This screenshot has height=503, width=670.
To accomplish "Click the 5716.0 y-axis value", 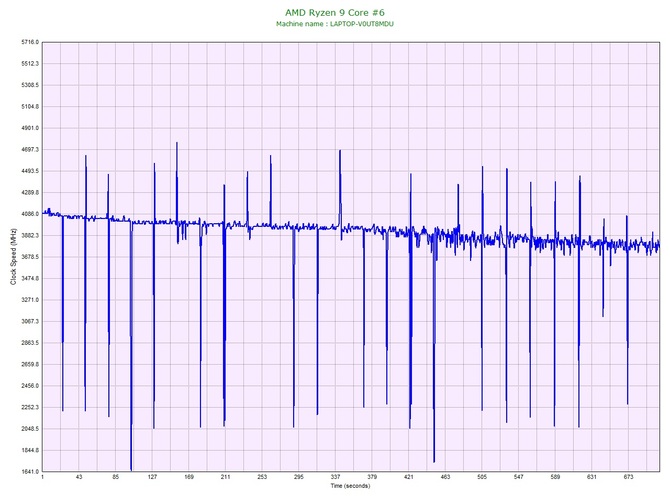I will click(30, 42).
